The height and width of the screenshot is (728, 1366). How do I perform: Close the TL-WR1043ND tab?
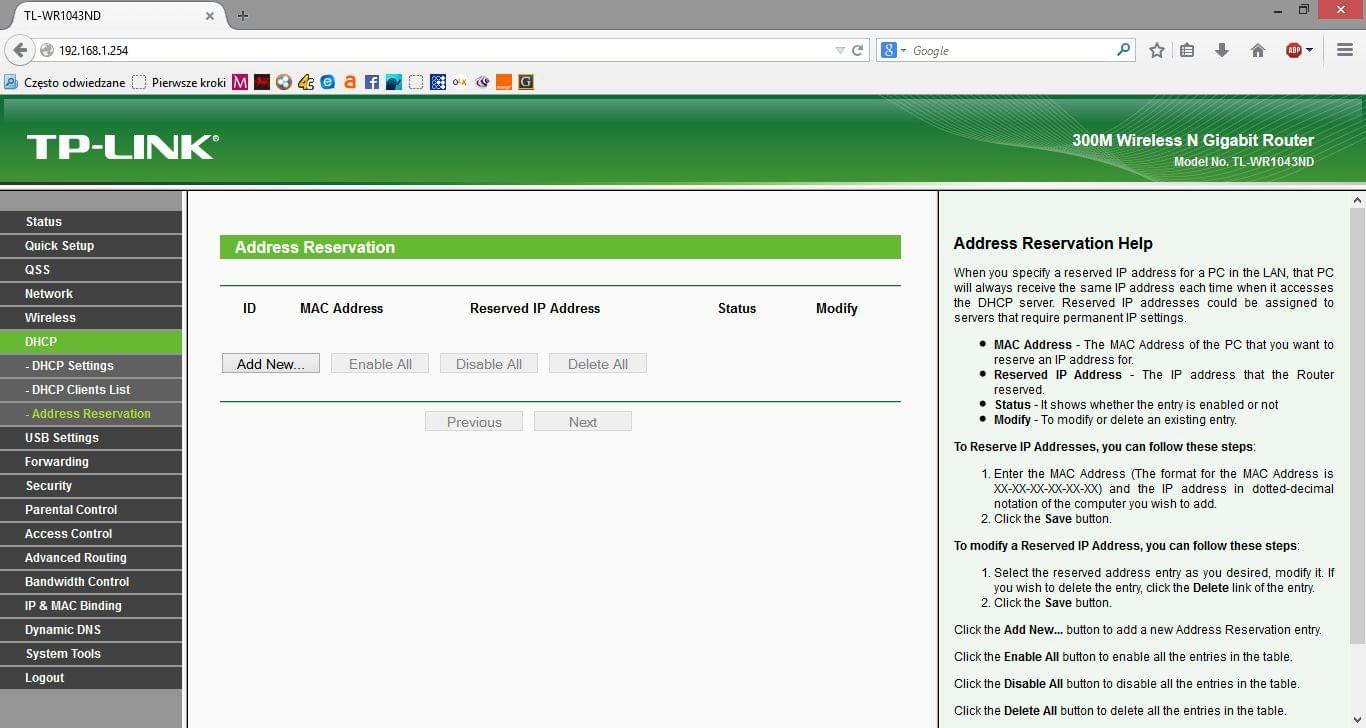[x=210, y=16]
